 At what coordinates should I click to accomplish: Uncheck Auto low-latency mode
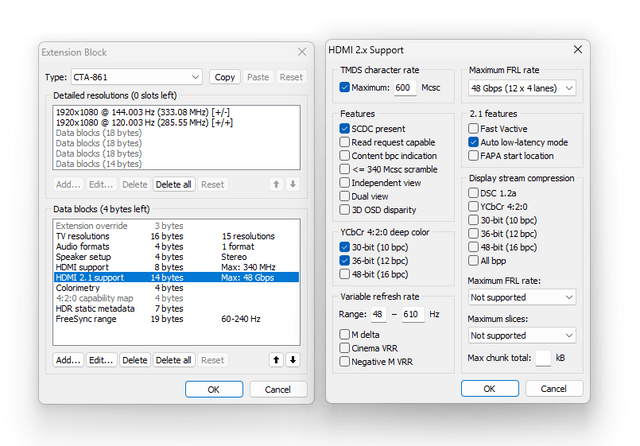pos(473,142)
